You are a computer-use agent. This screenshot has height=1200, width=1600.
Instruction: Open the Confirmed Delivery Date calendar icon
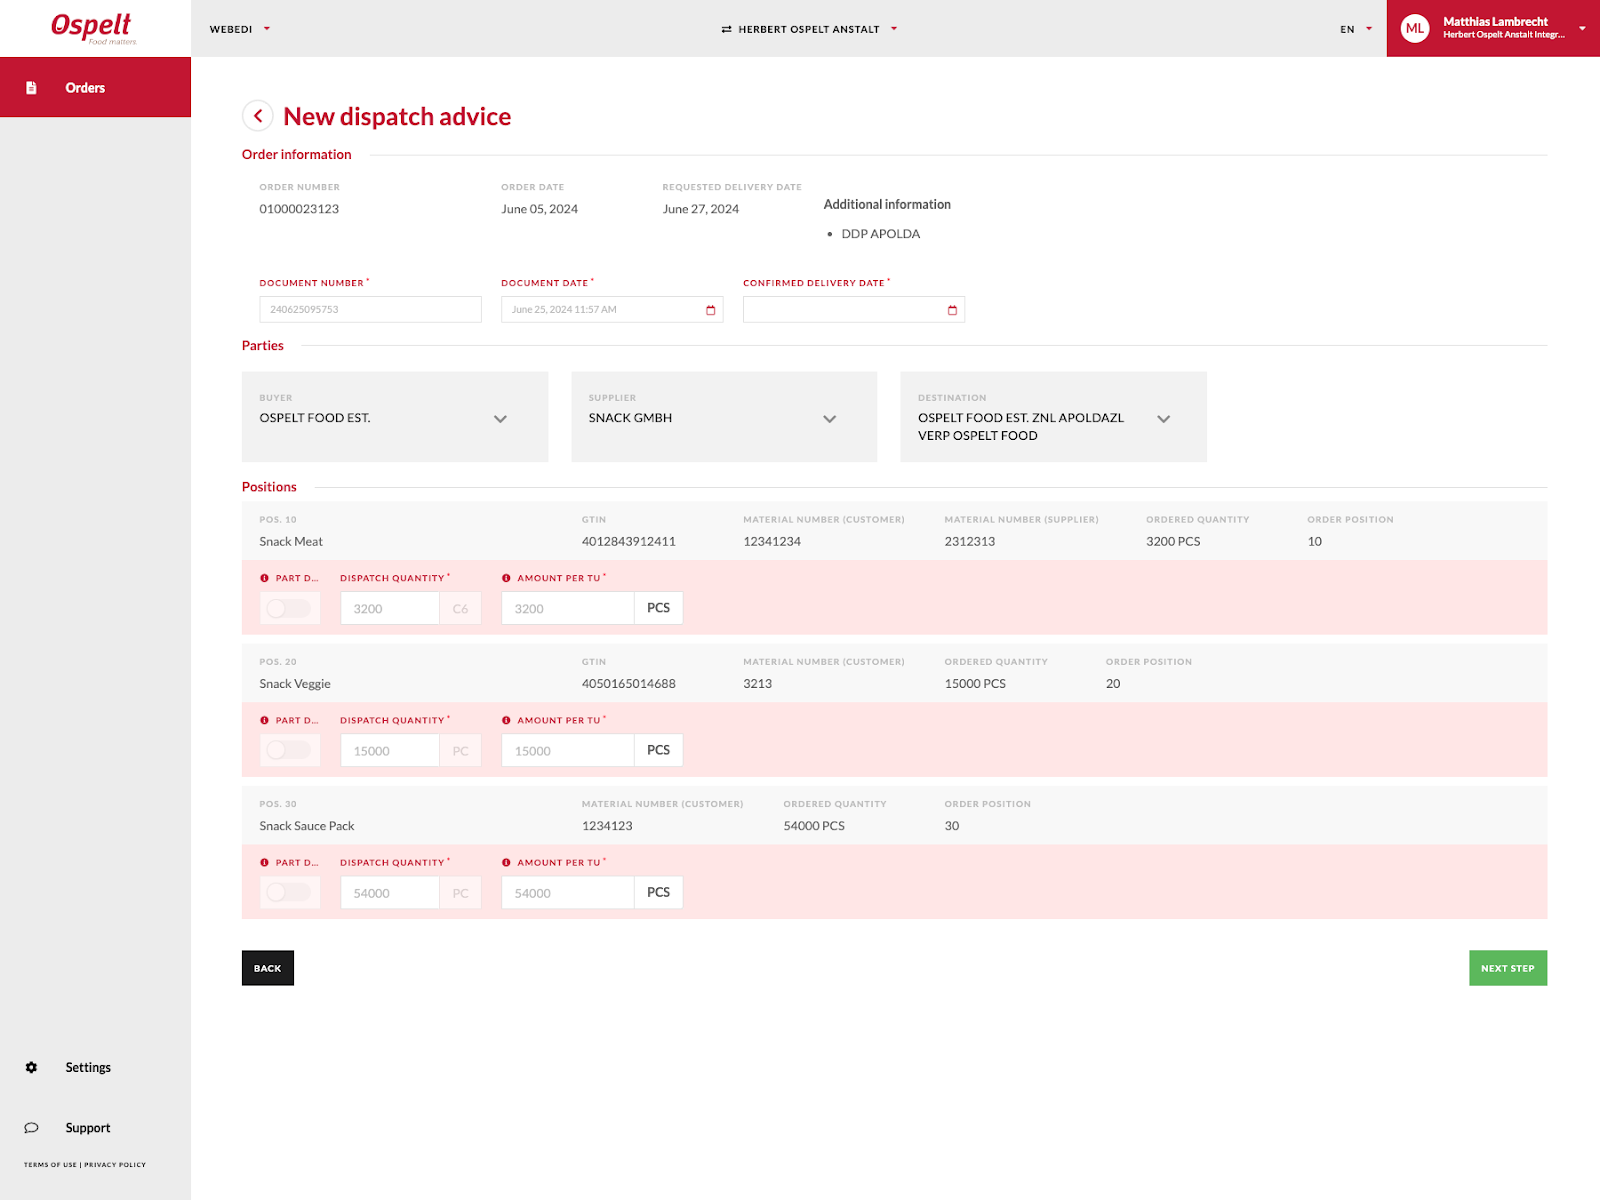point(952,310)
